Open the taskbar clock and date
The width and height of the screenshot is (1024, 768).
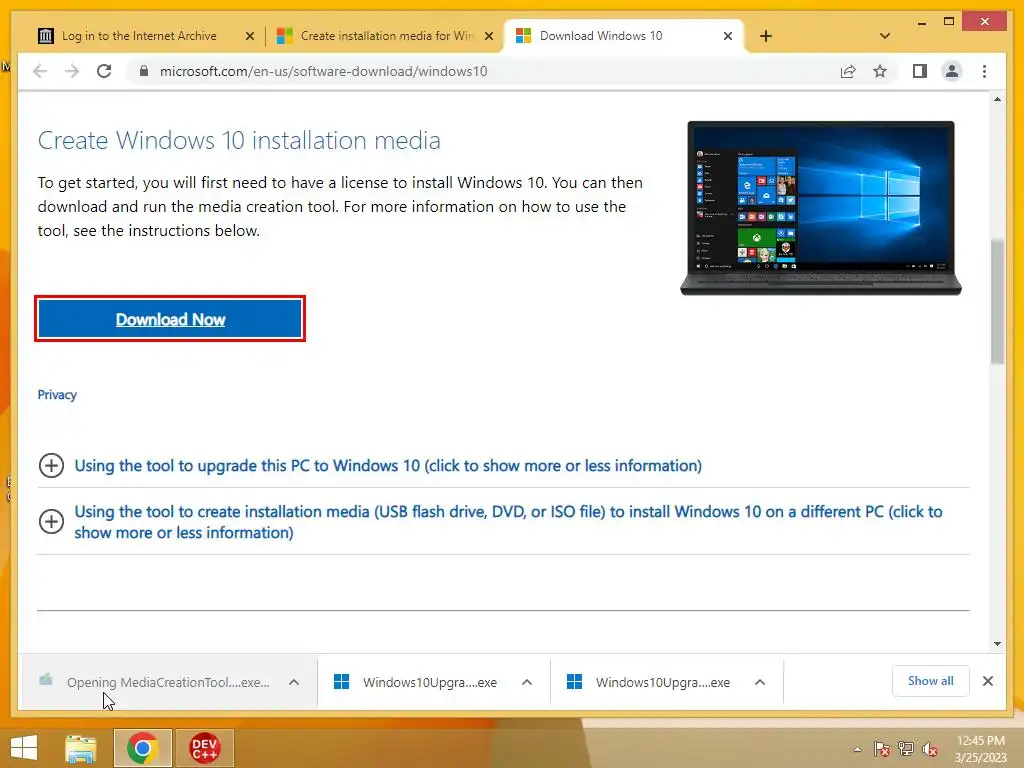coord(980,749)
